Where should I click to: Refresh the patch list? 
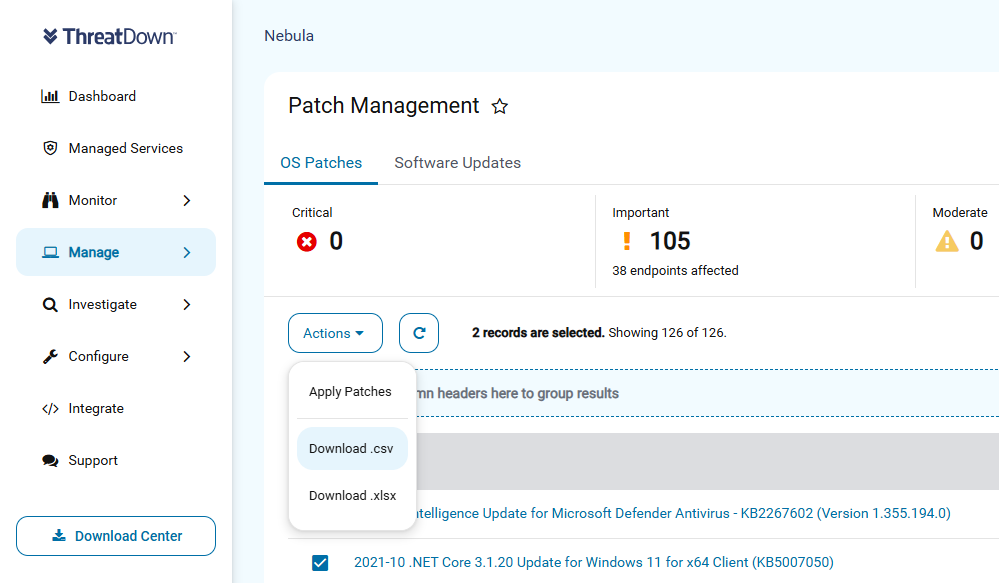pos(419,333)
